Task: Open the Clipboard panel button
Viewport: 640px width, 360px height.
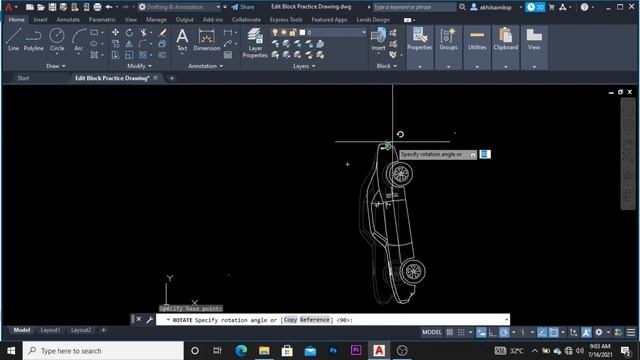Action: click(506, 40)
